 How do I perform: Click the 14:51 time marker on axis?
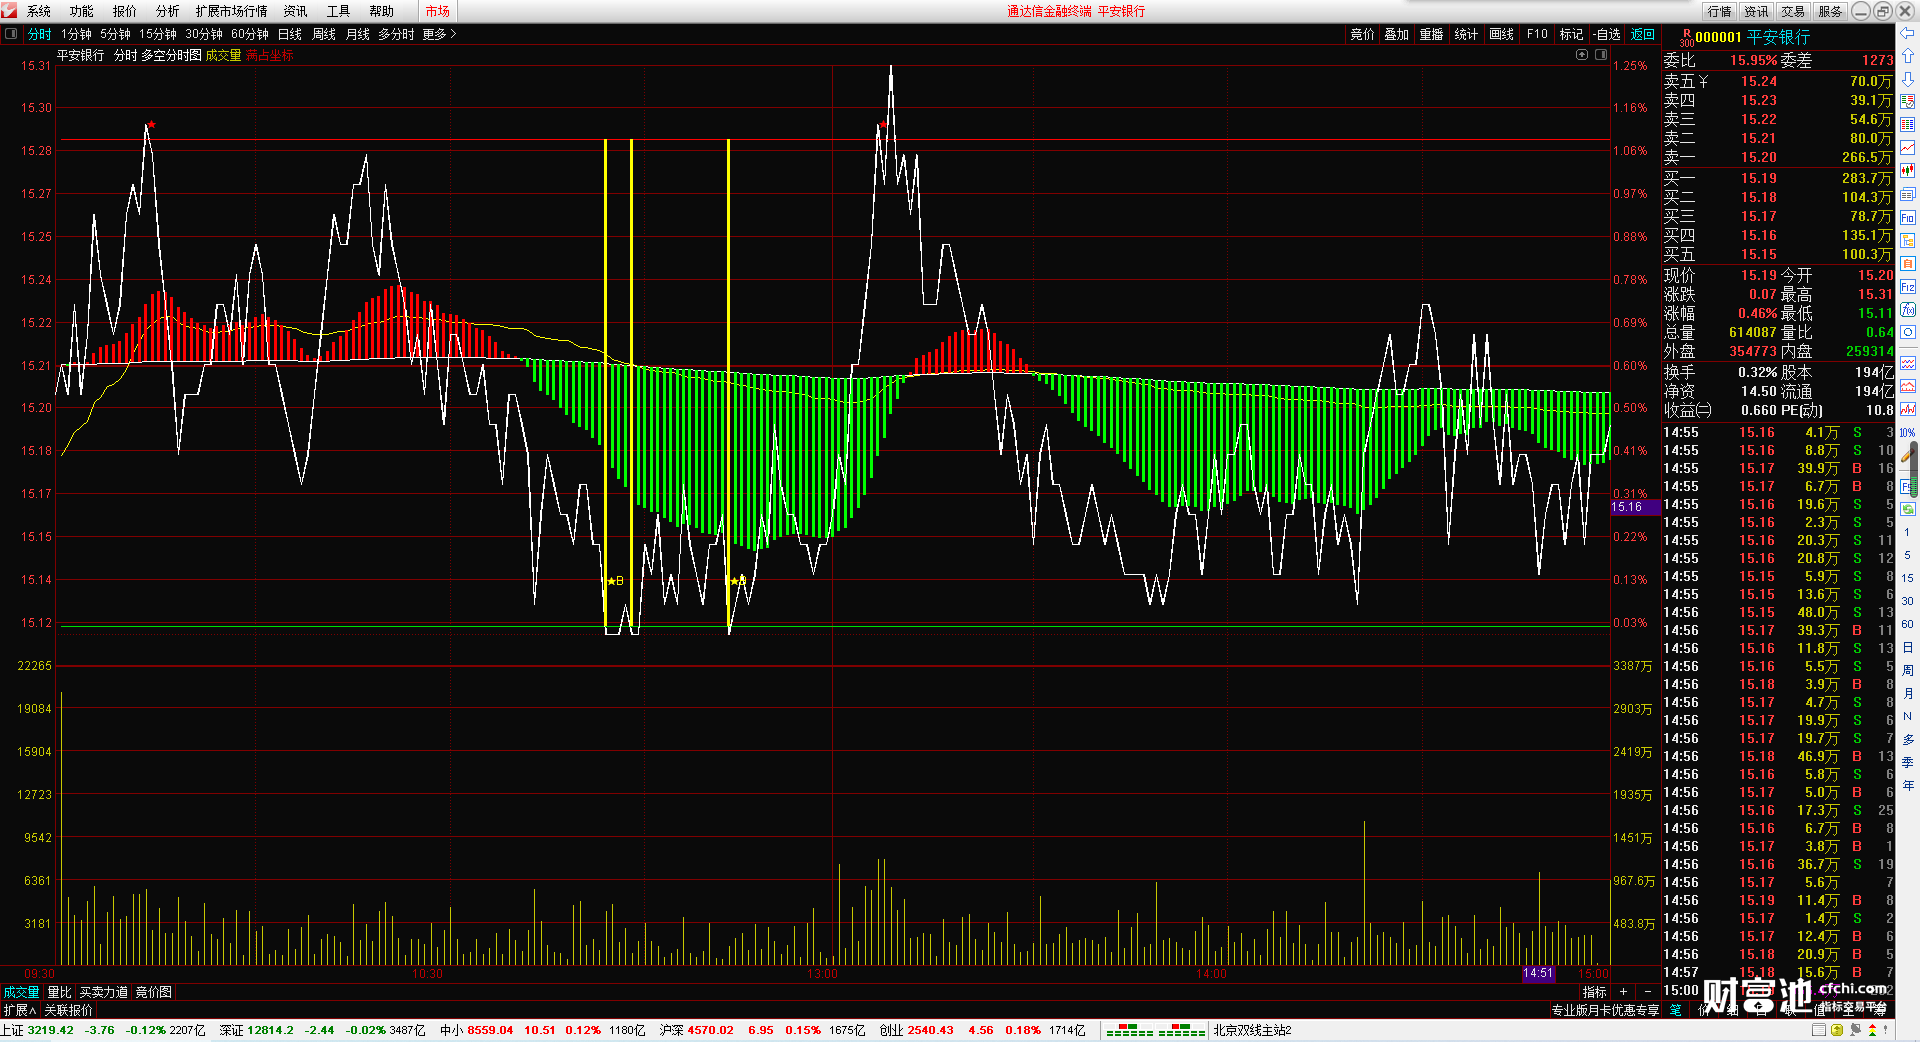click(1538, 973)
